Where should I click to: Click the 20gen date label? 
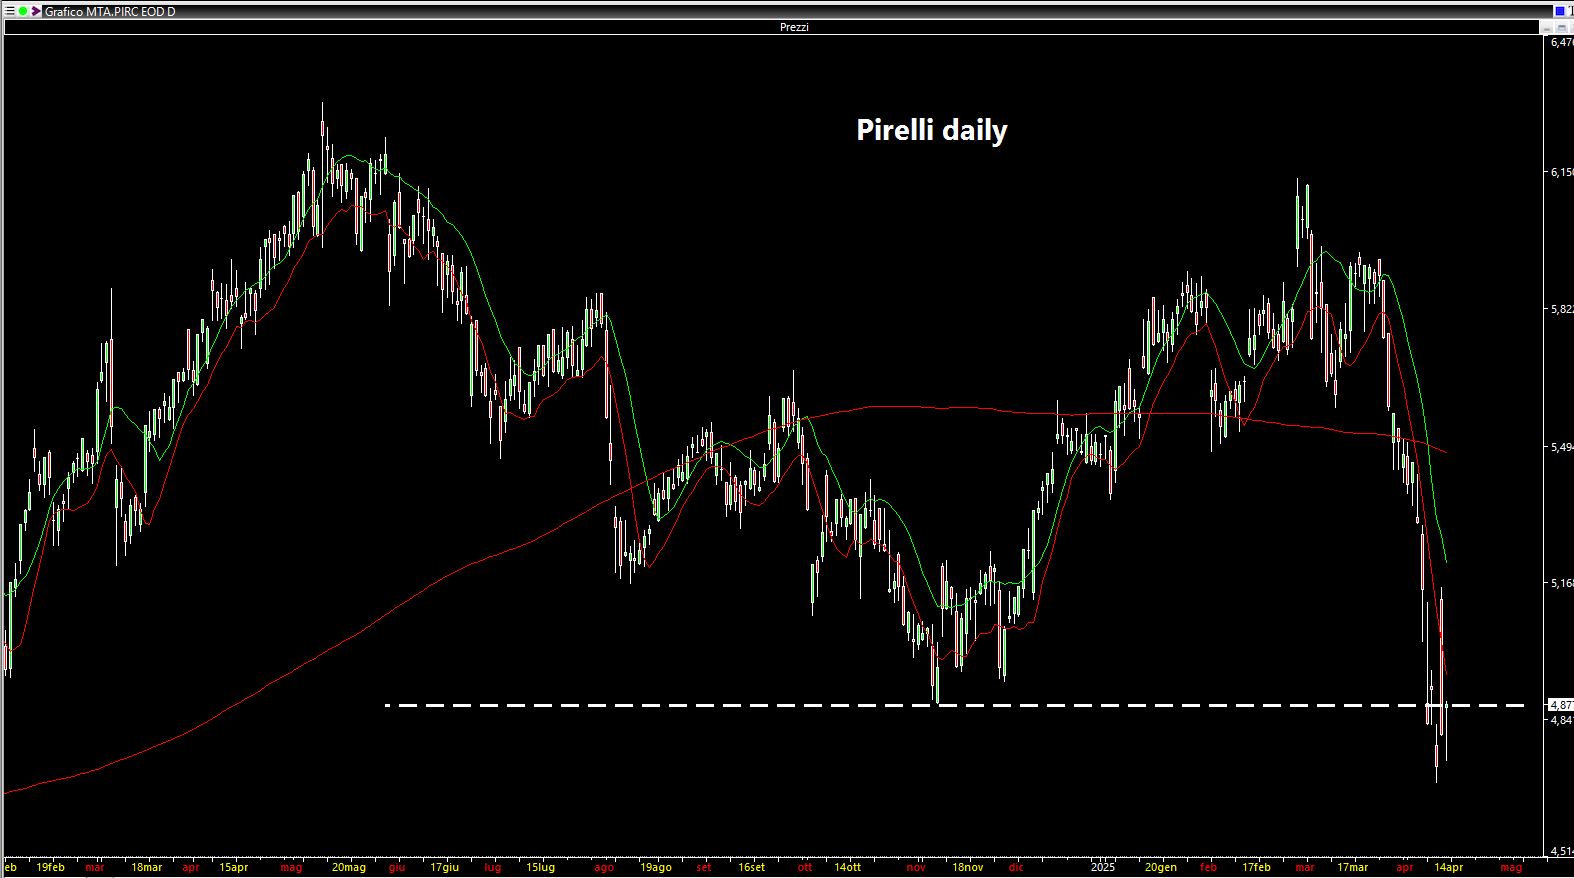pos(1160,867)
